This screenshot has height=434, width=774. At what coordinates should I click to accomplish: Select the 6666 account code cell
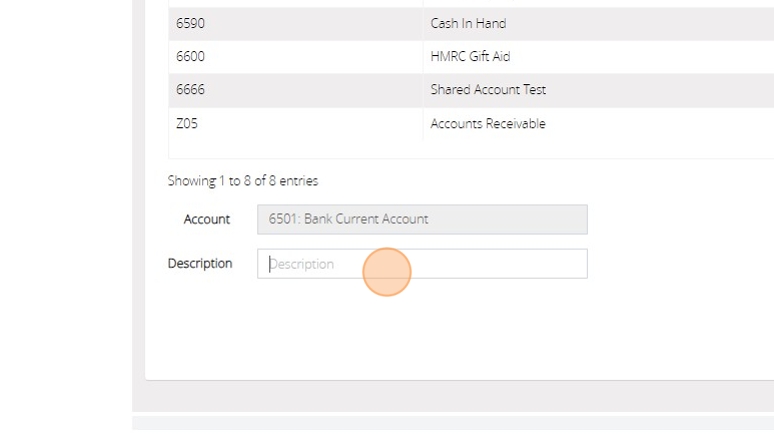point(190,90)
